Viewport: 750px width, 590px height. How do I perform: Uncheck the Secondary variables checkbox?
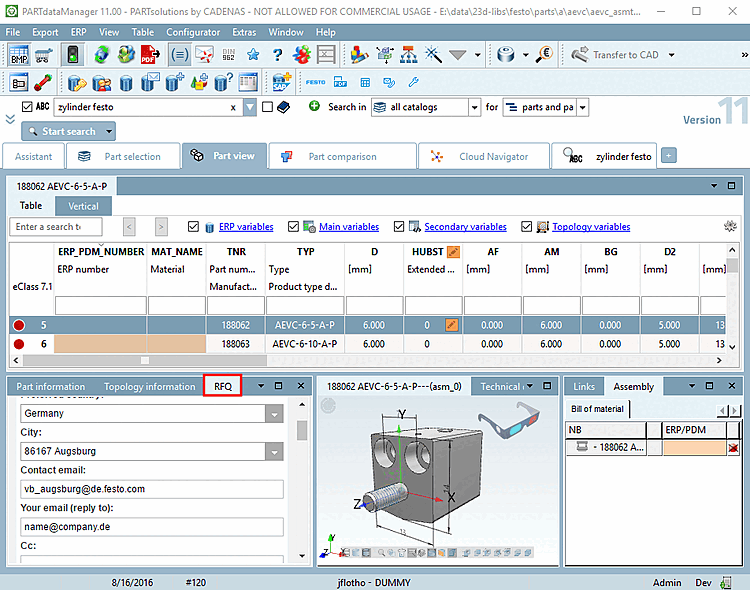pyautogui.click(x=400, y=227)
